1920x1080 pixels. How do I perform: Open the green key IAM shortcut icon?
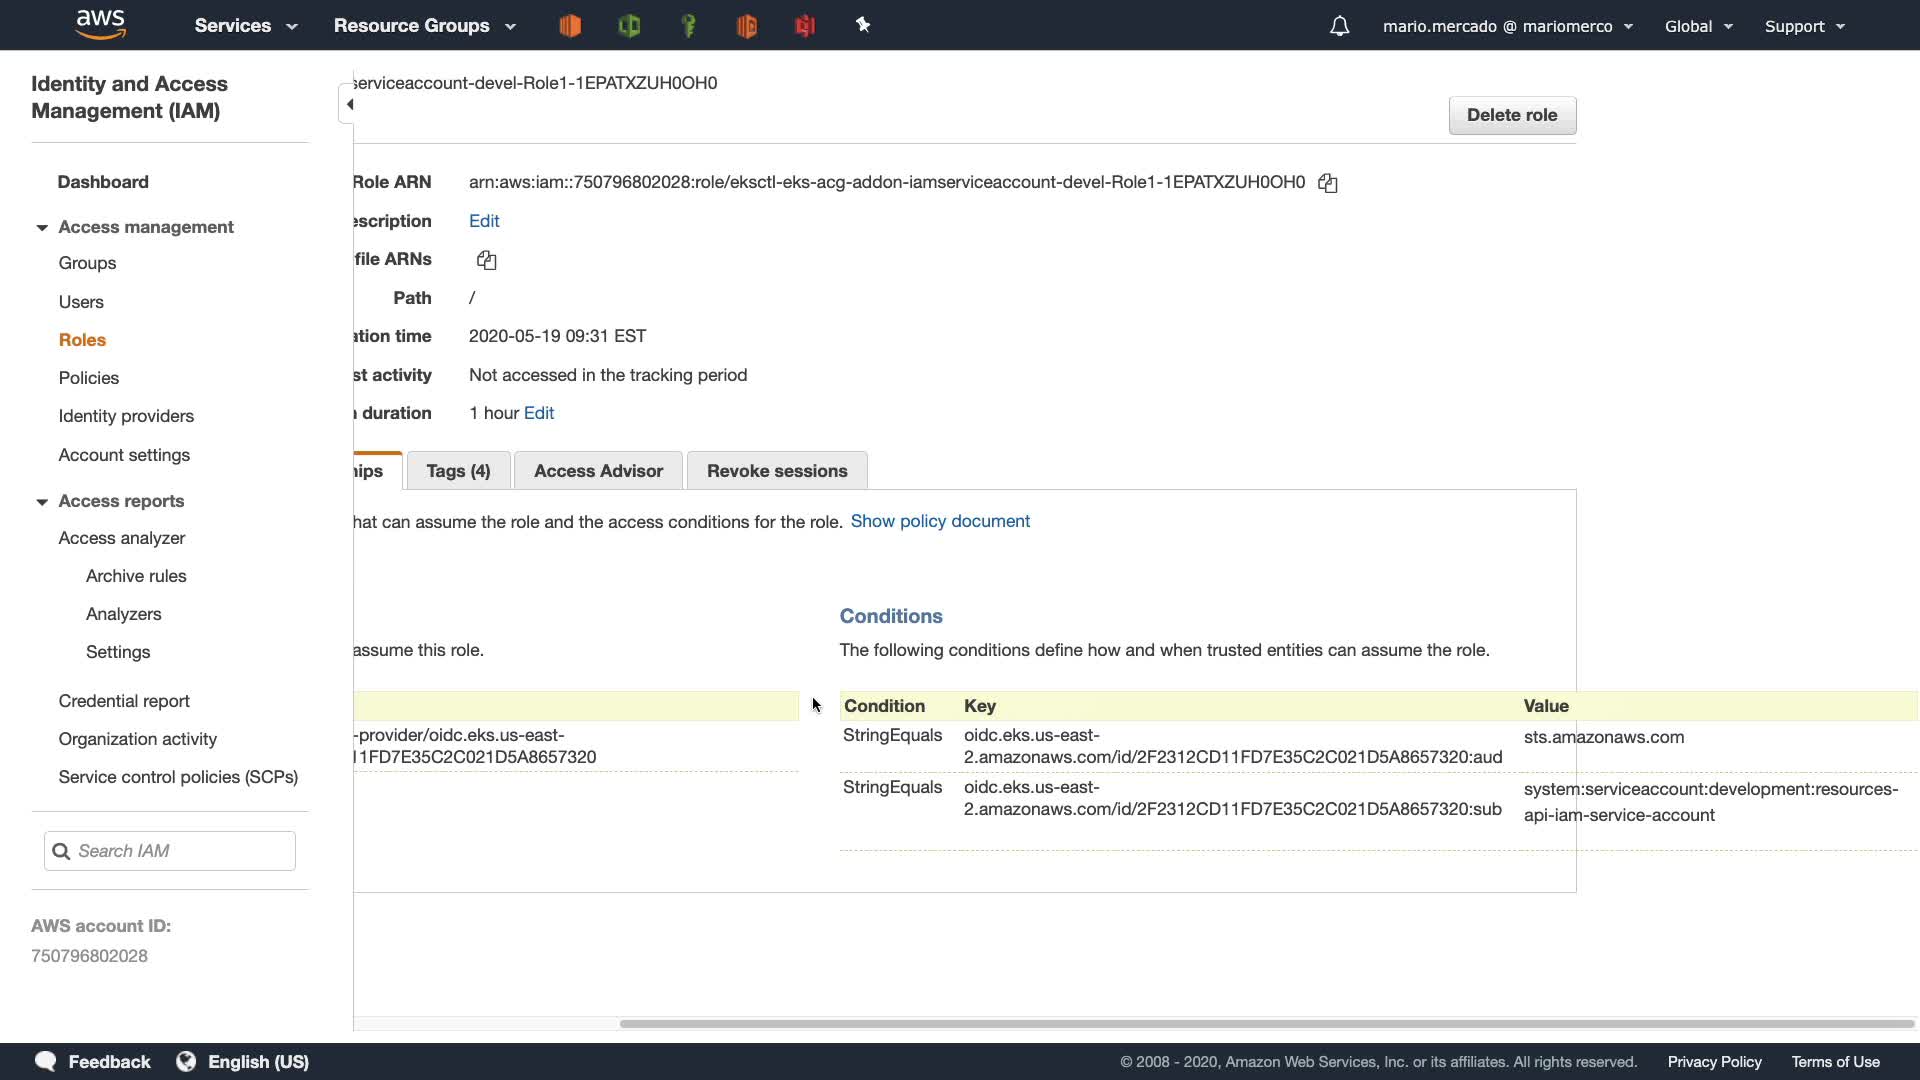[x=688, y=26]
